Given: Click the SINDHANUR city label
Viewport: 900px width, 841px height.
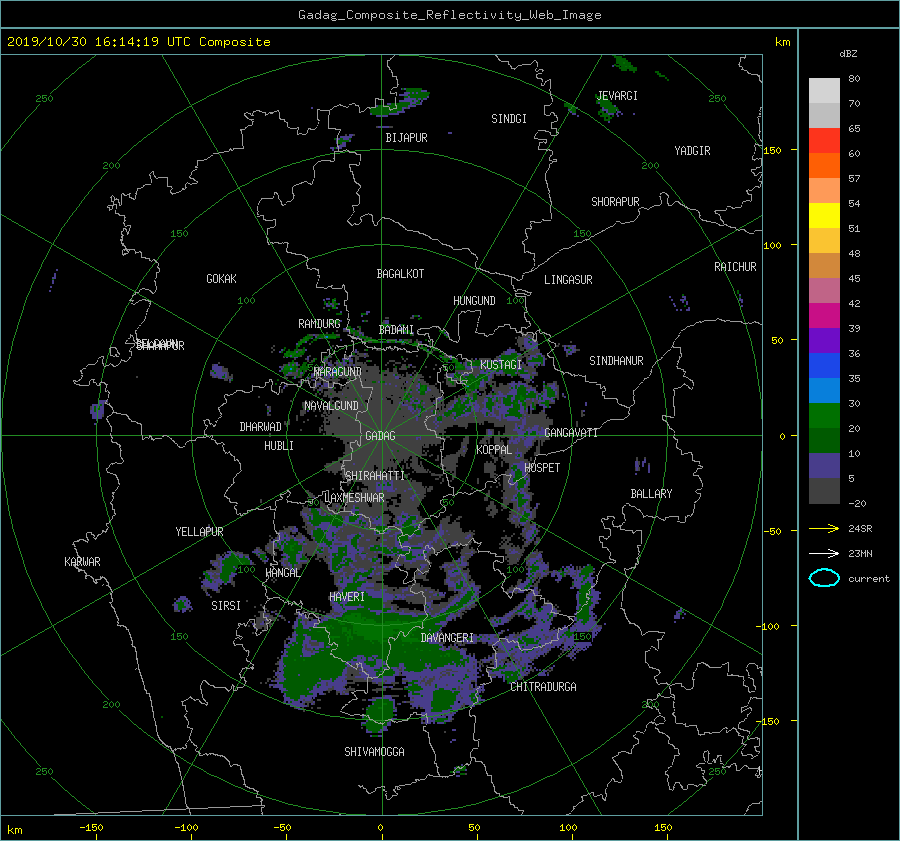Looking at the screenshot, I should pos(616,361).
